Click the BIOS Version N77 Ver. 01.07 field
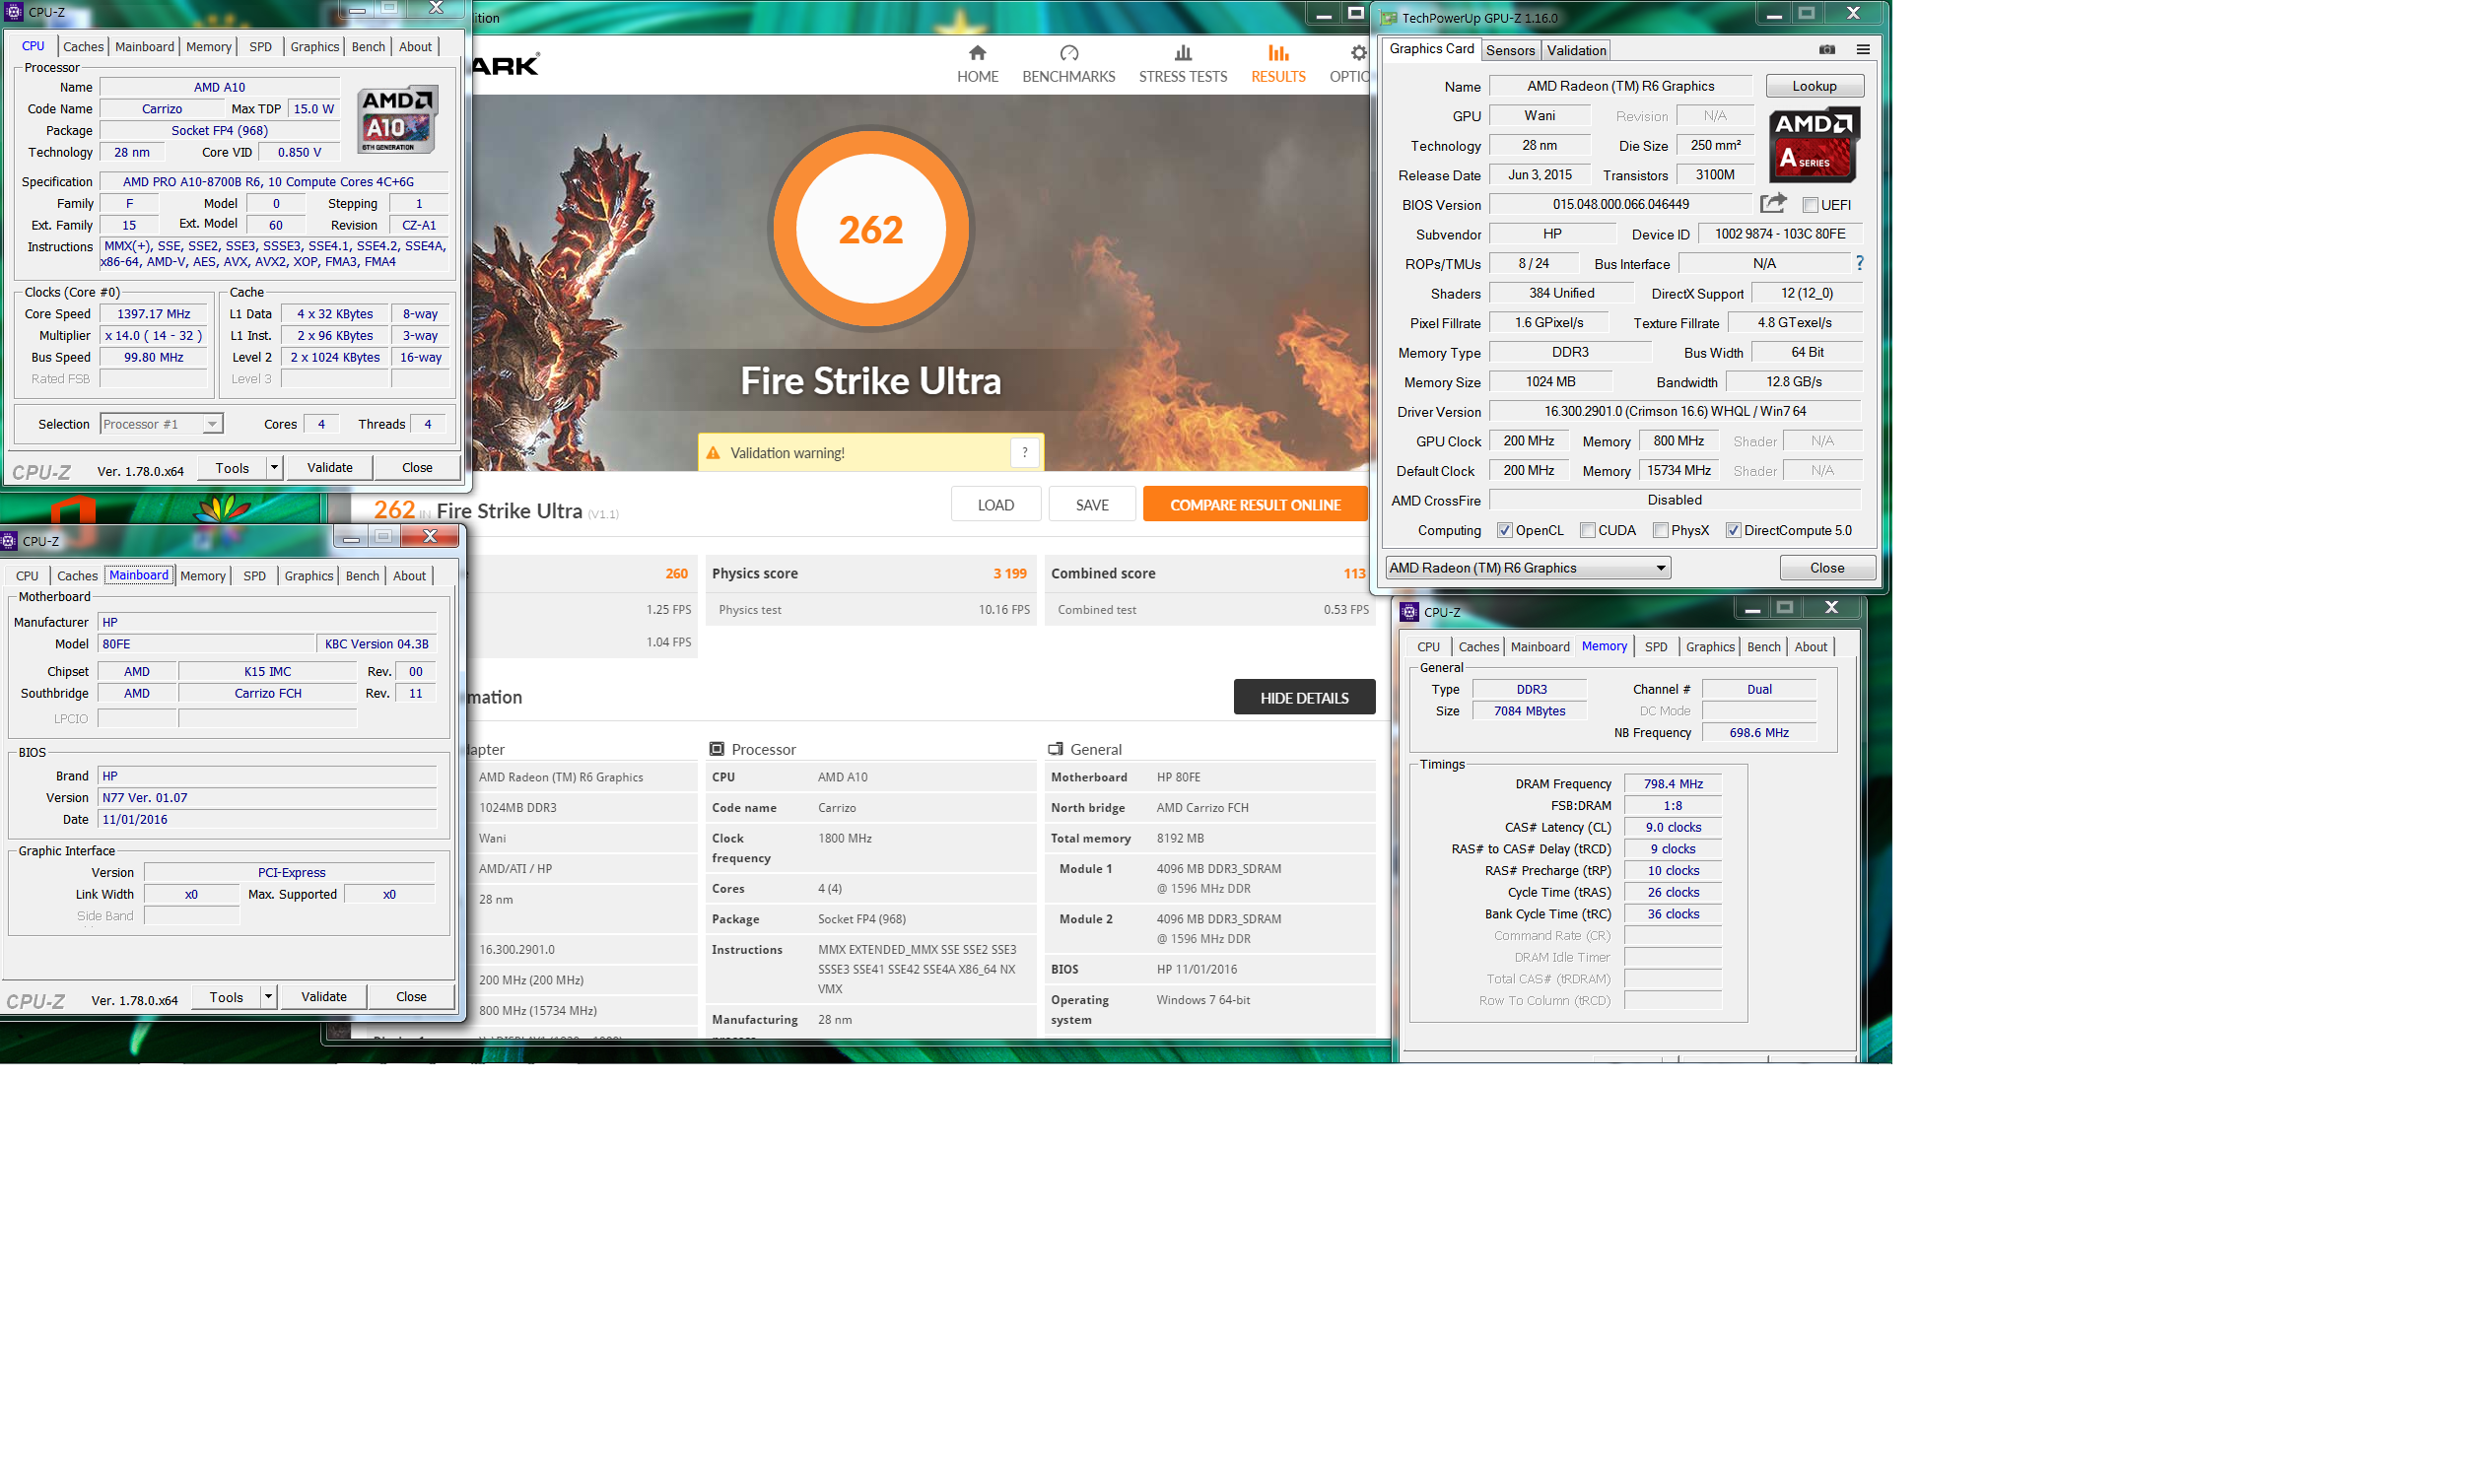This screenshot has height=1484, width=2466. point(267,797)
